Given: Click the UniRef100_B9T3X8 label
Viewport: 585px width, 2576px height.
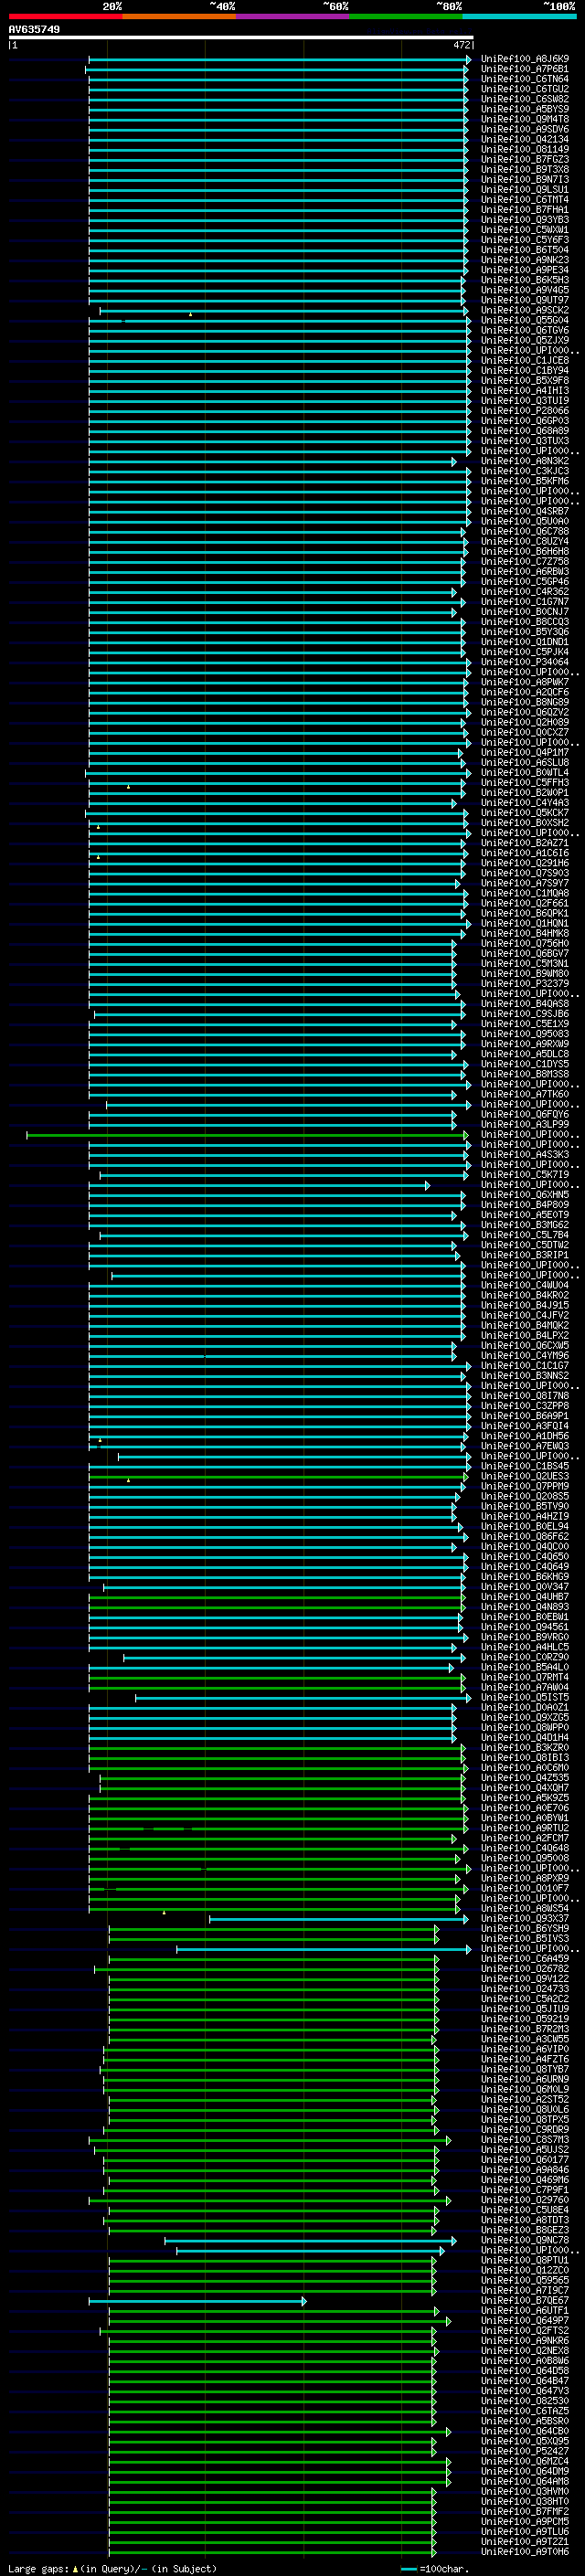Looking at the screenshot, I should [x=525, y=169].
